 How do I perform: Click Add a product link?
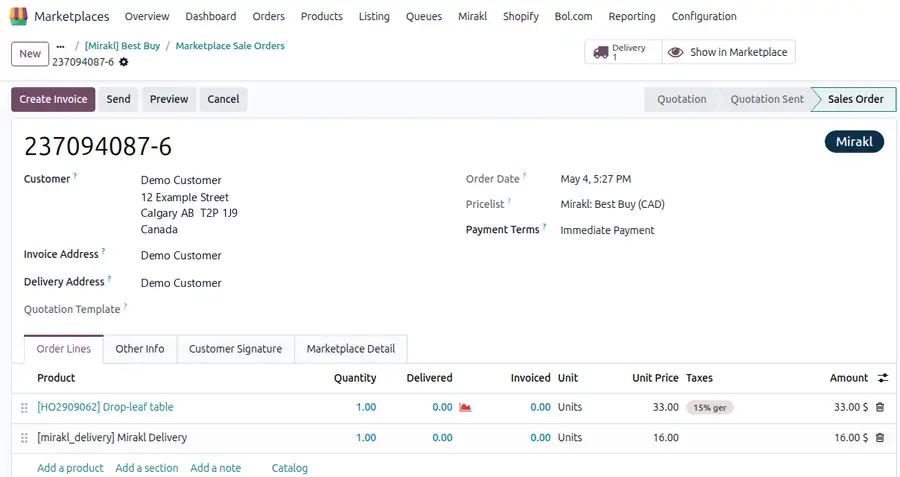(70, 468)
